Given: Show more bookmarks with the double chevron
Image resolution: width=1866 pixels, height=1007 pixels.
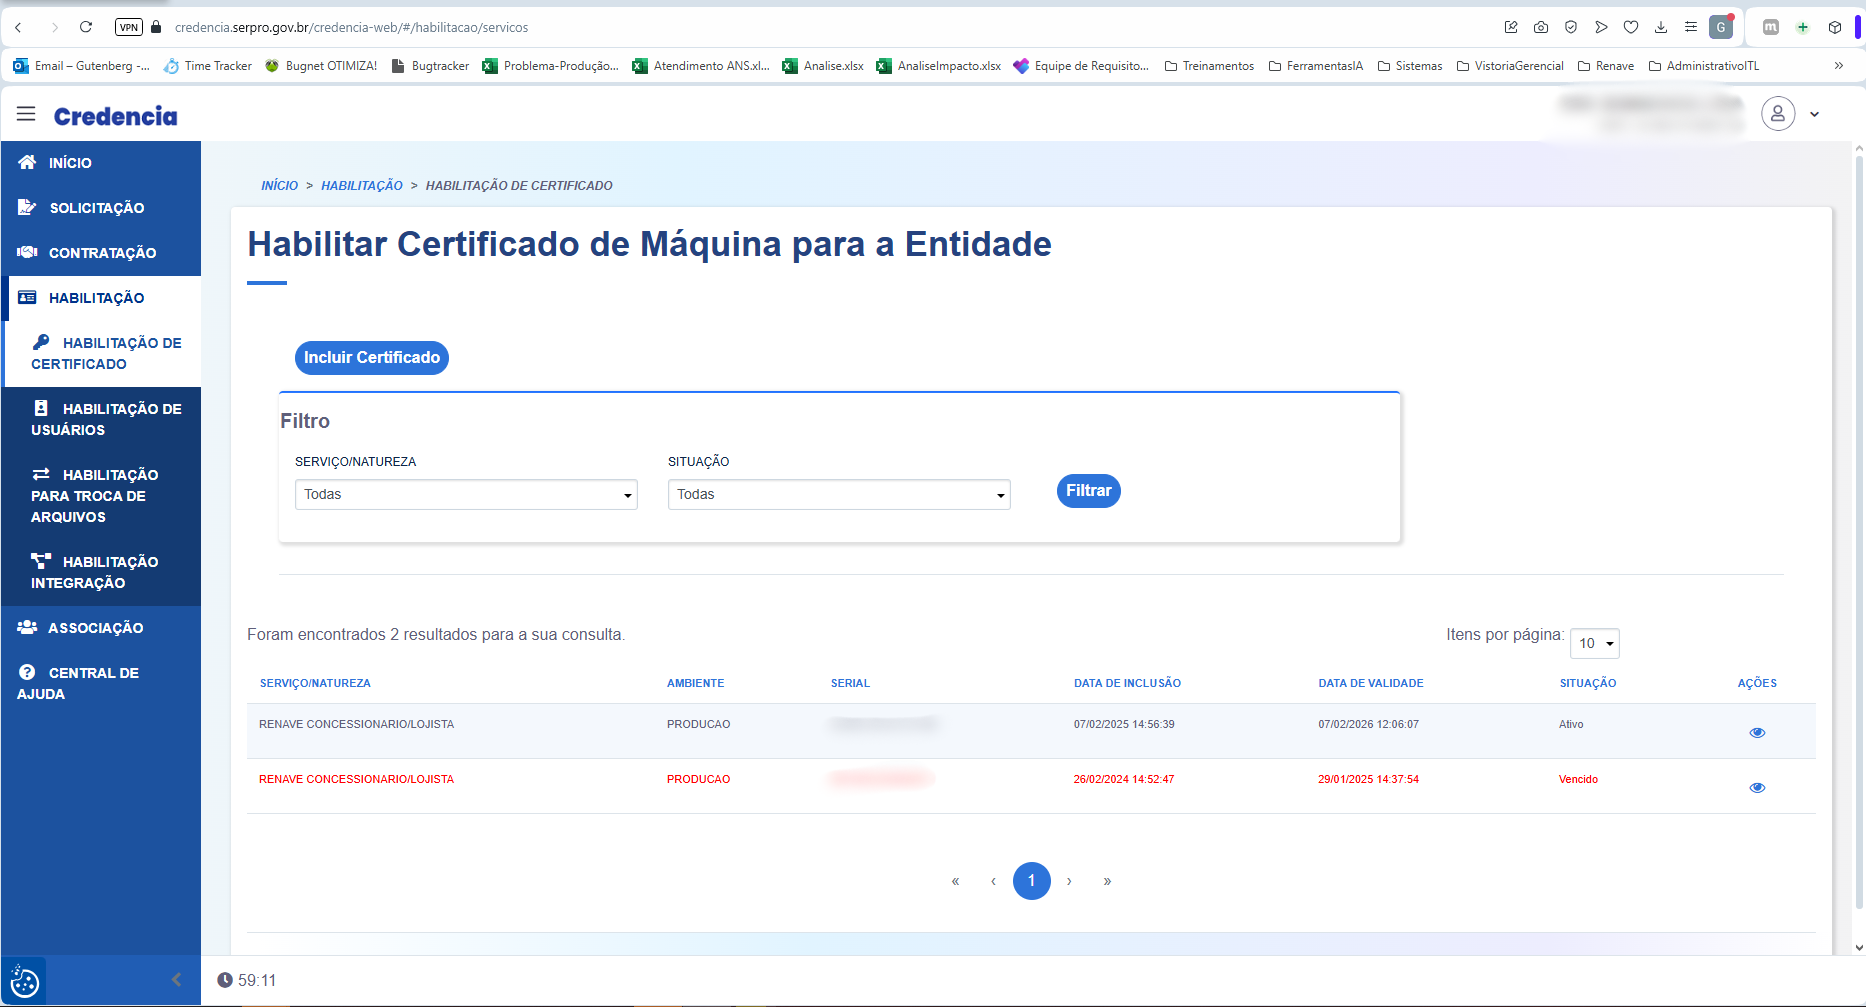Looking at the screenshot, I should coord(1839,66).
